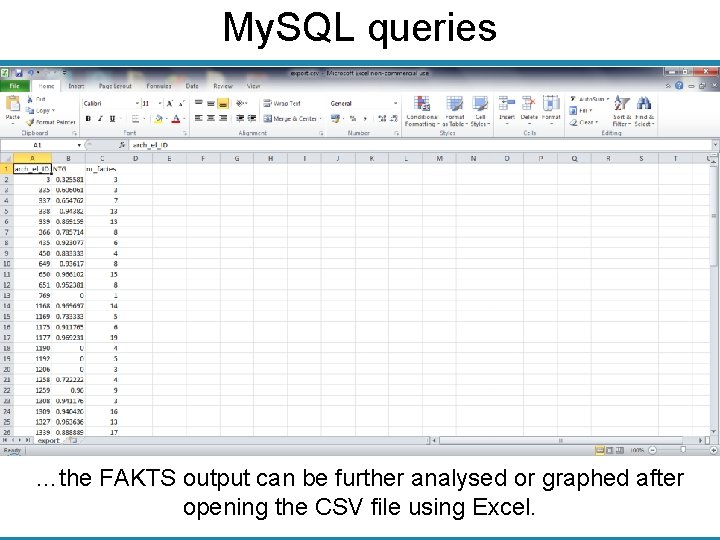
Task: Increase decimal places
Action: [382, 119]
